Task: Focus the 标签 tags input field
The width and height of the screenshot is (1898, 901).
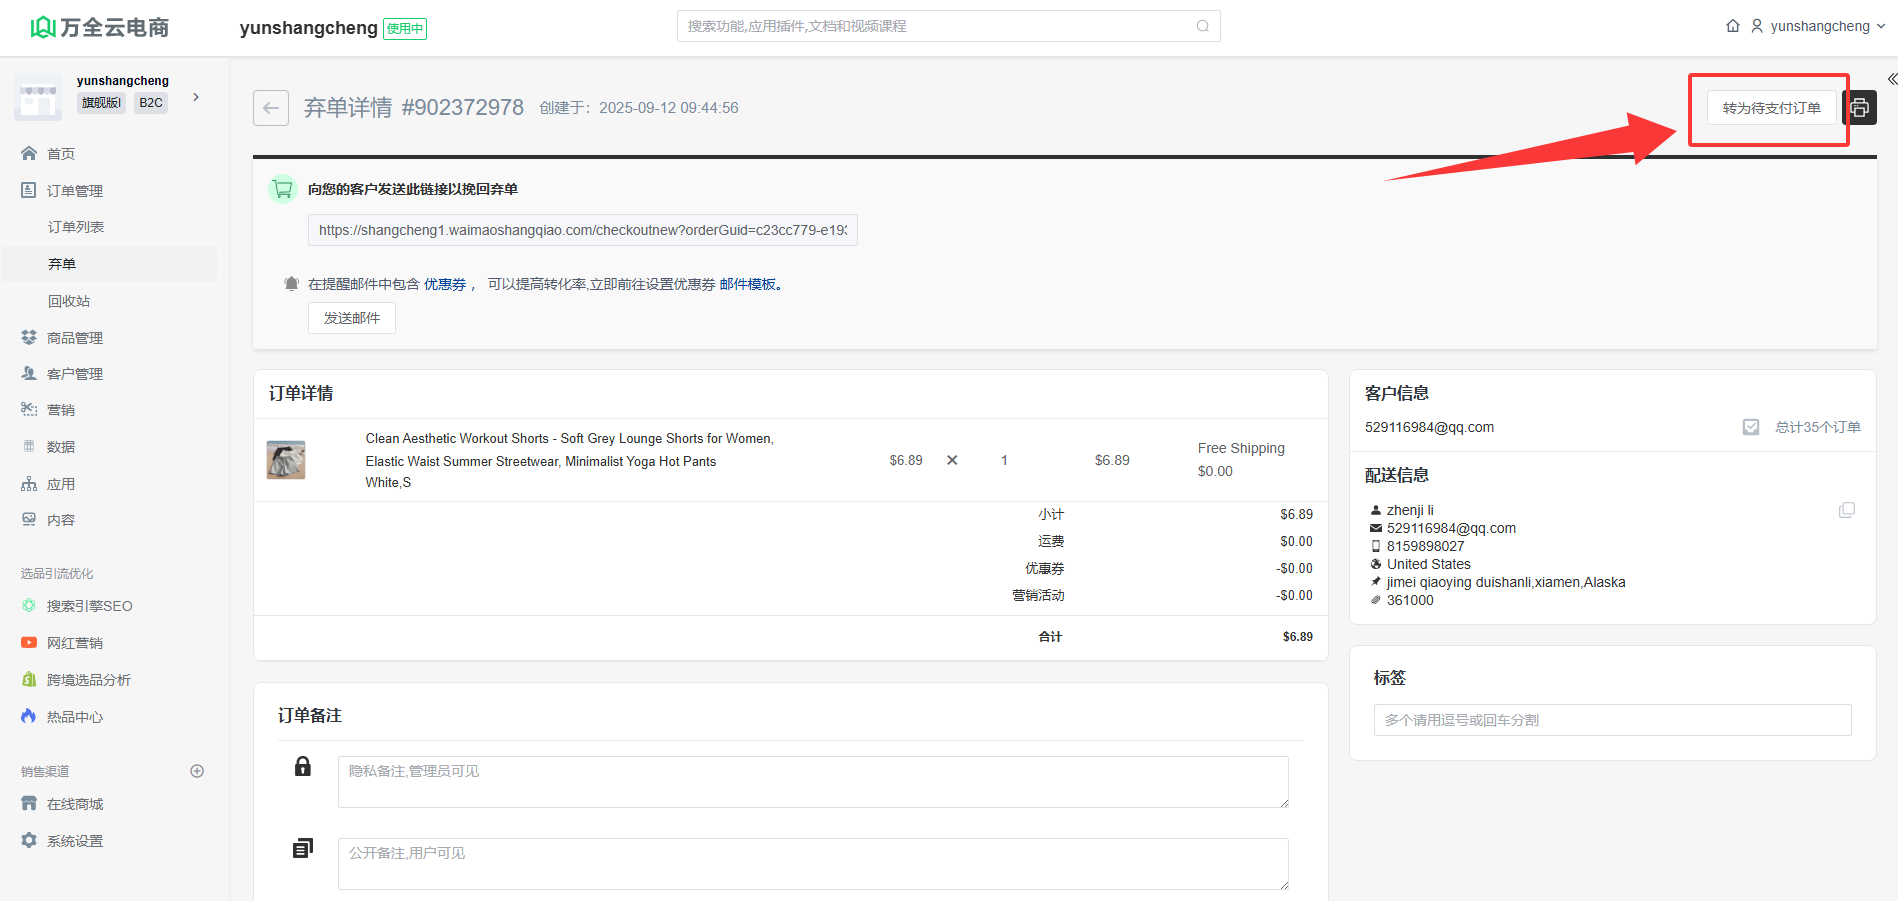Action: (1612, 720)
